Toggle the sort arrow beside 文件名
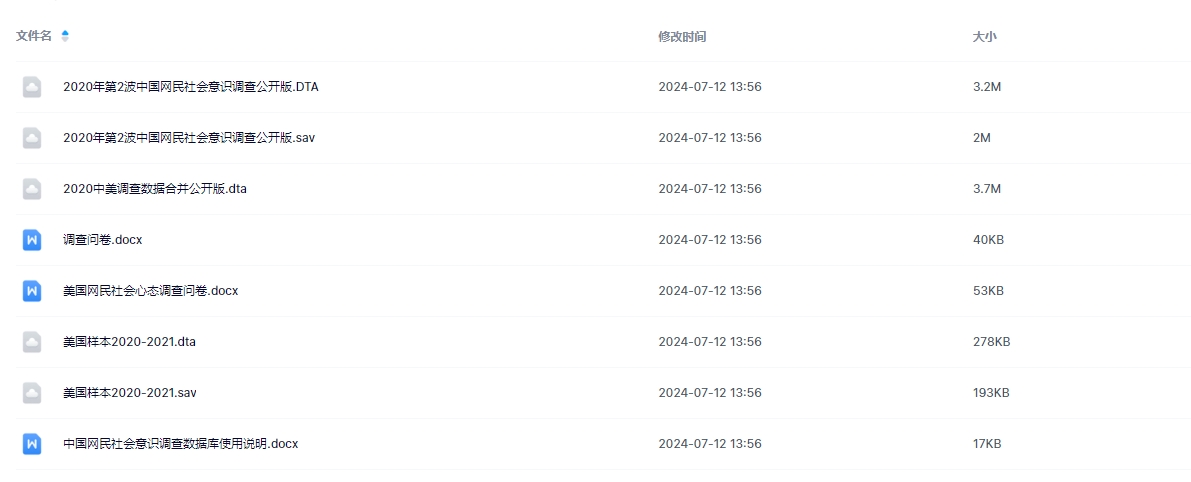The image size is (1191, 482). coord(65,36)
